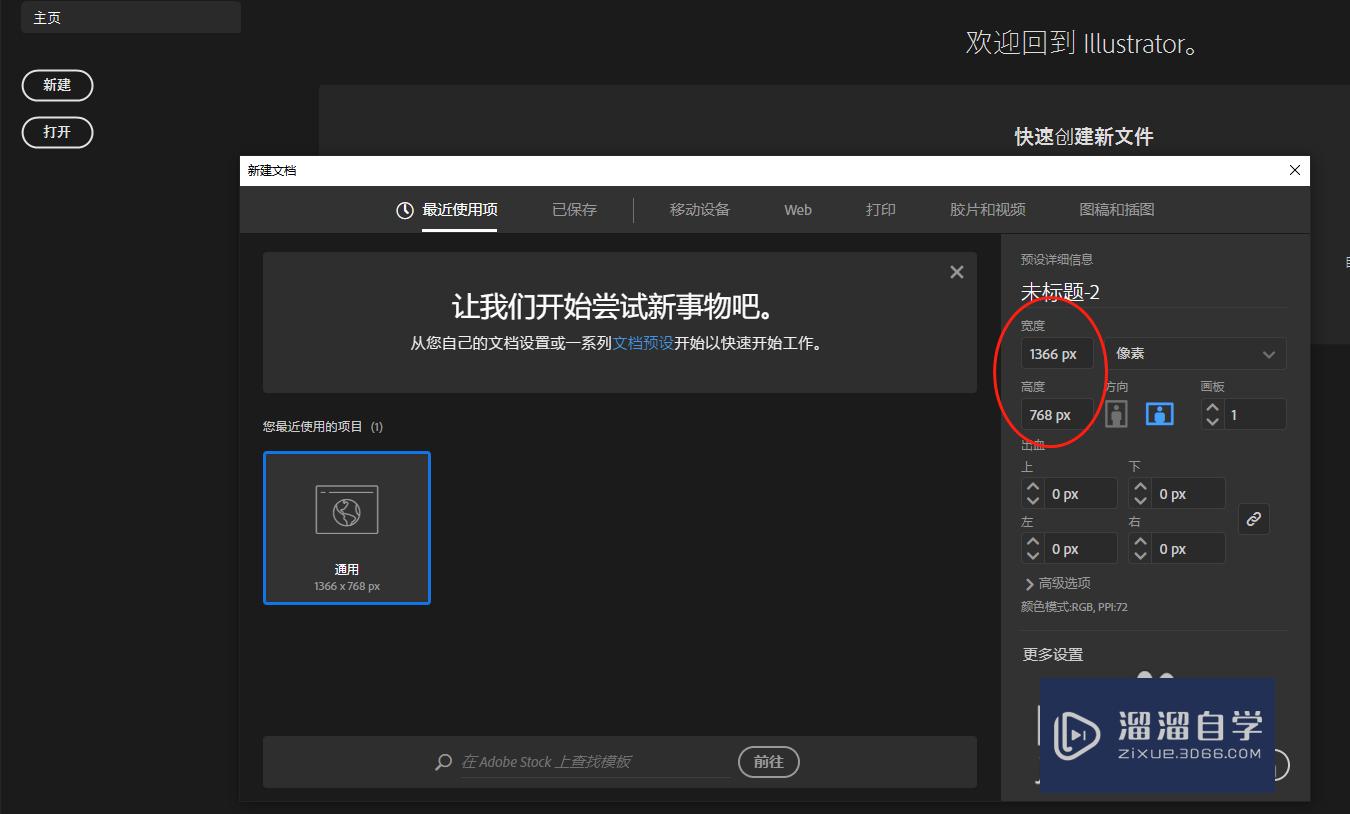Select landscape orientation icon
Image resolution: width=1350 pixels, height=814 pixels.
pos(1160,414)
